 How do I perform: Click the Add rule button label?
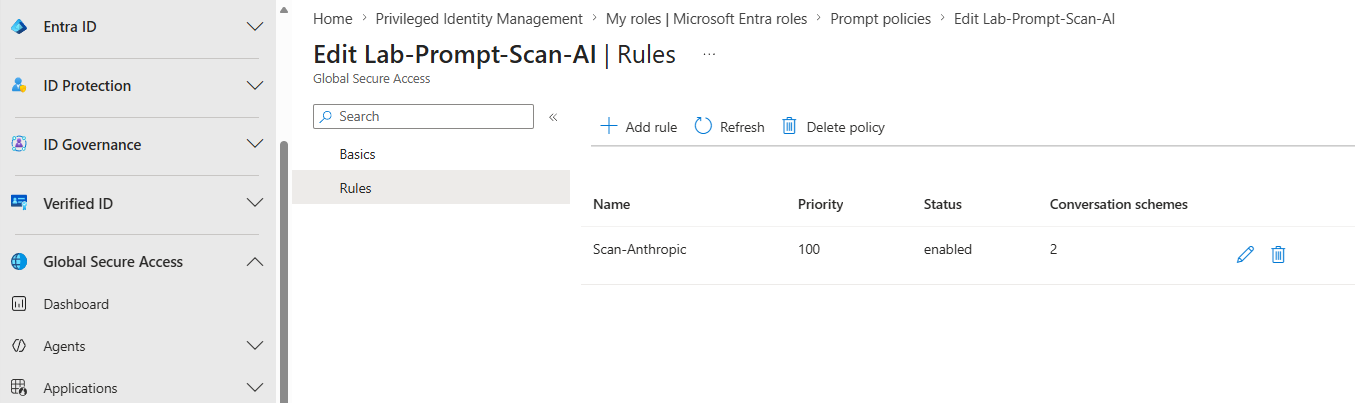click(x=651, y=127)
